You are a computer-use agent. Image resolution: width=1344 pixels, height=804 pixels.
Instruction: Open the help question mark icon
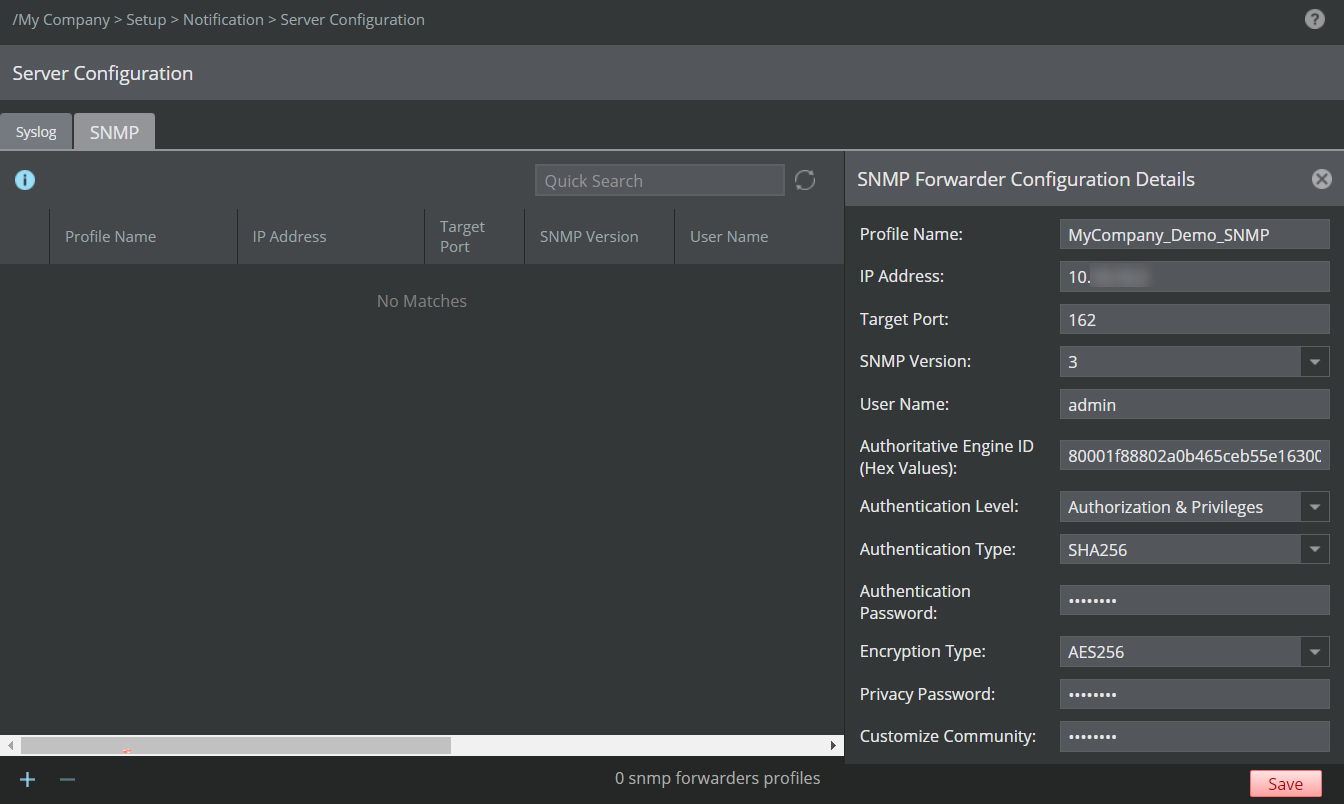coord(1315,19)
